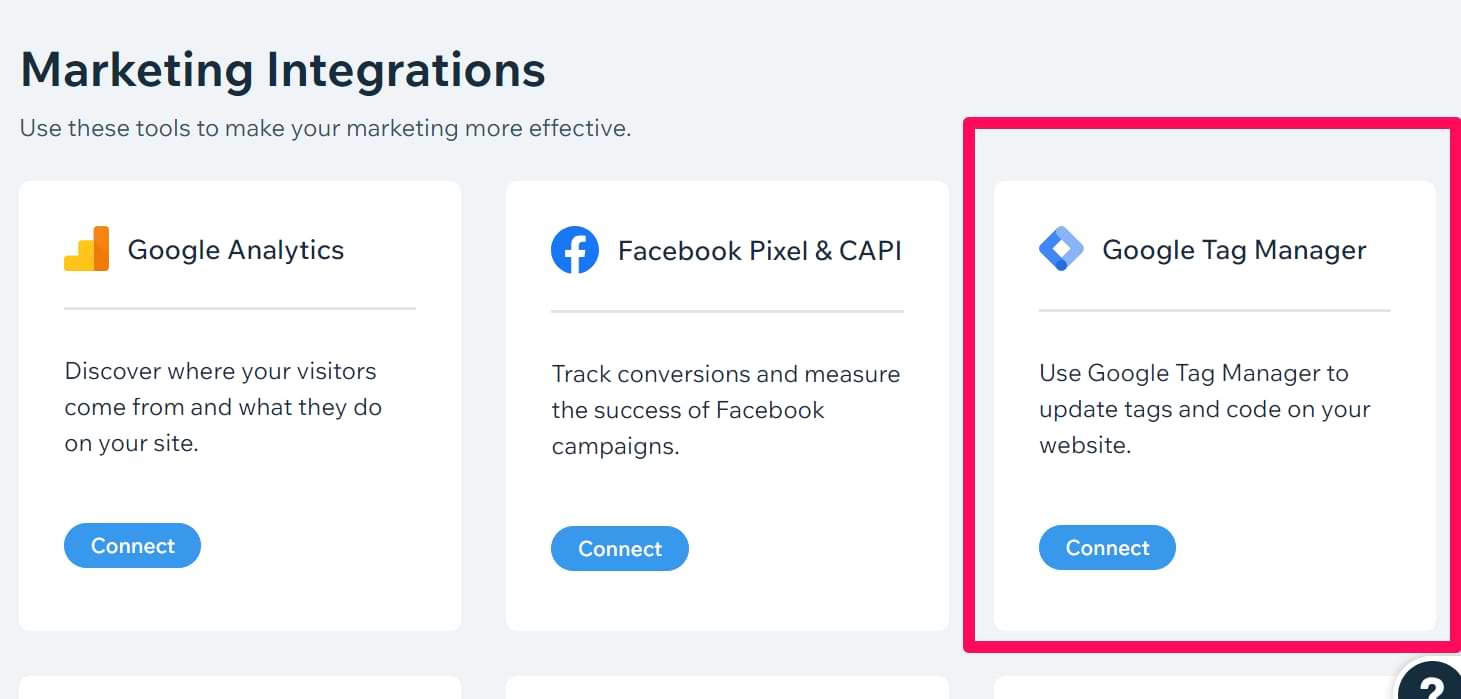Click the Marketing Integrations page heading

pos(283,70)
